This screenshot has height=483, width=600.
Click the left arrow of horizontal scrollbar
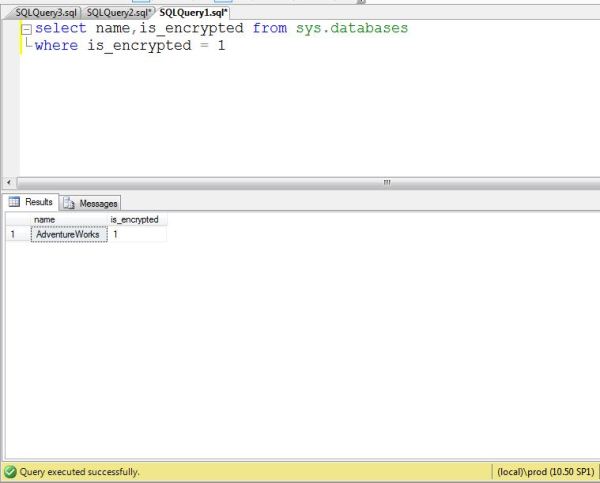10,182
